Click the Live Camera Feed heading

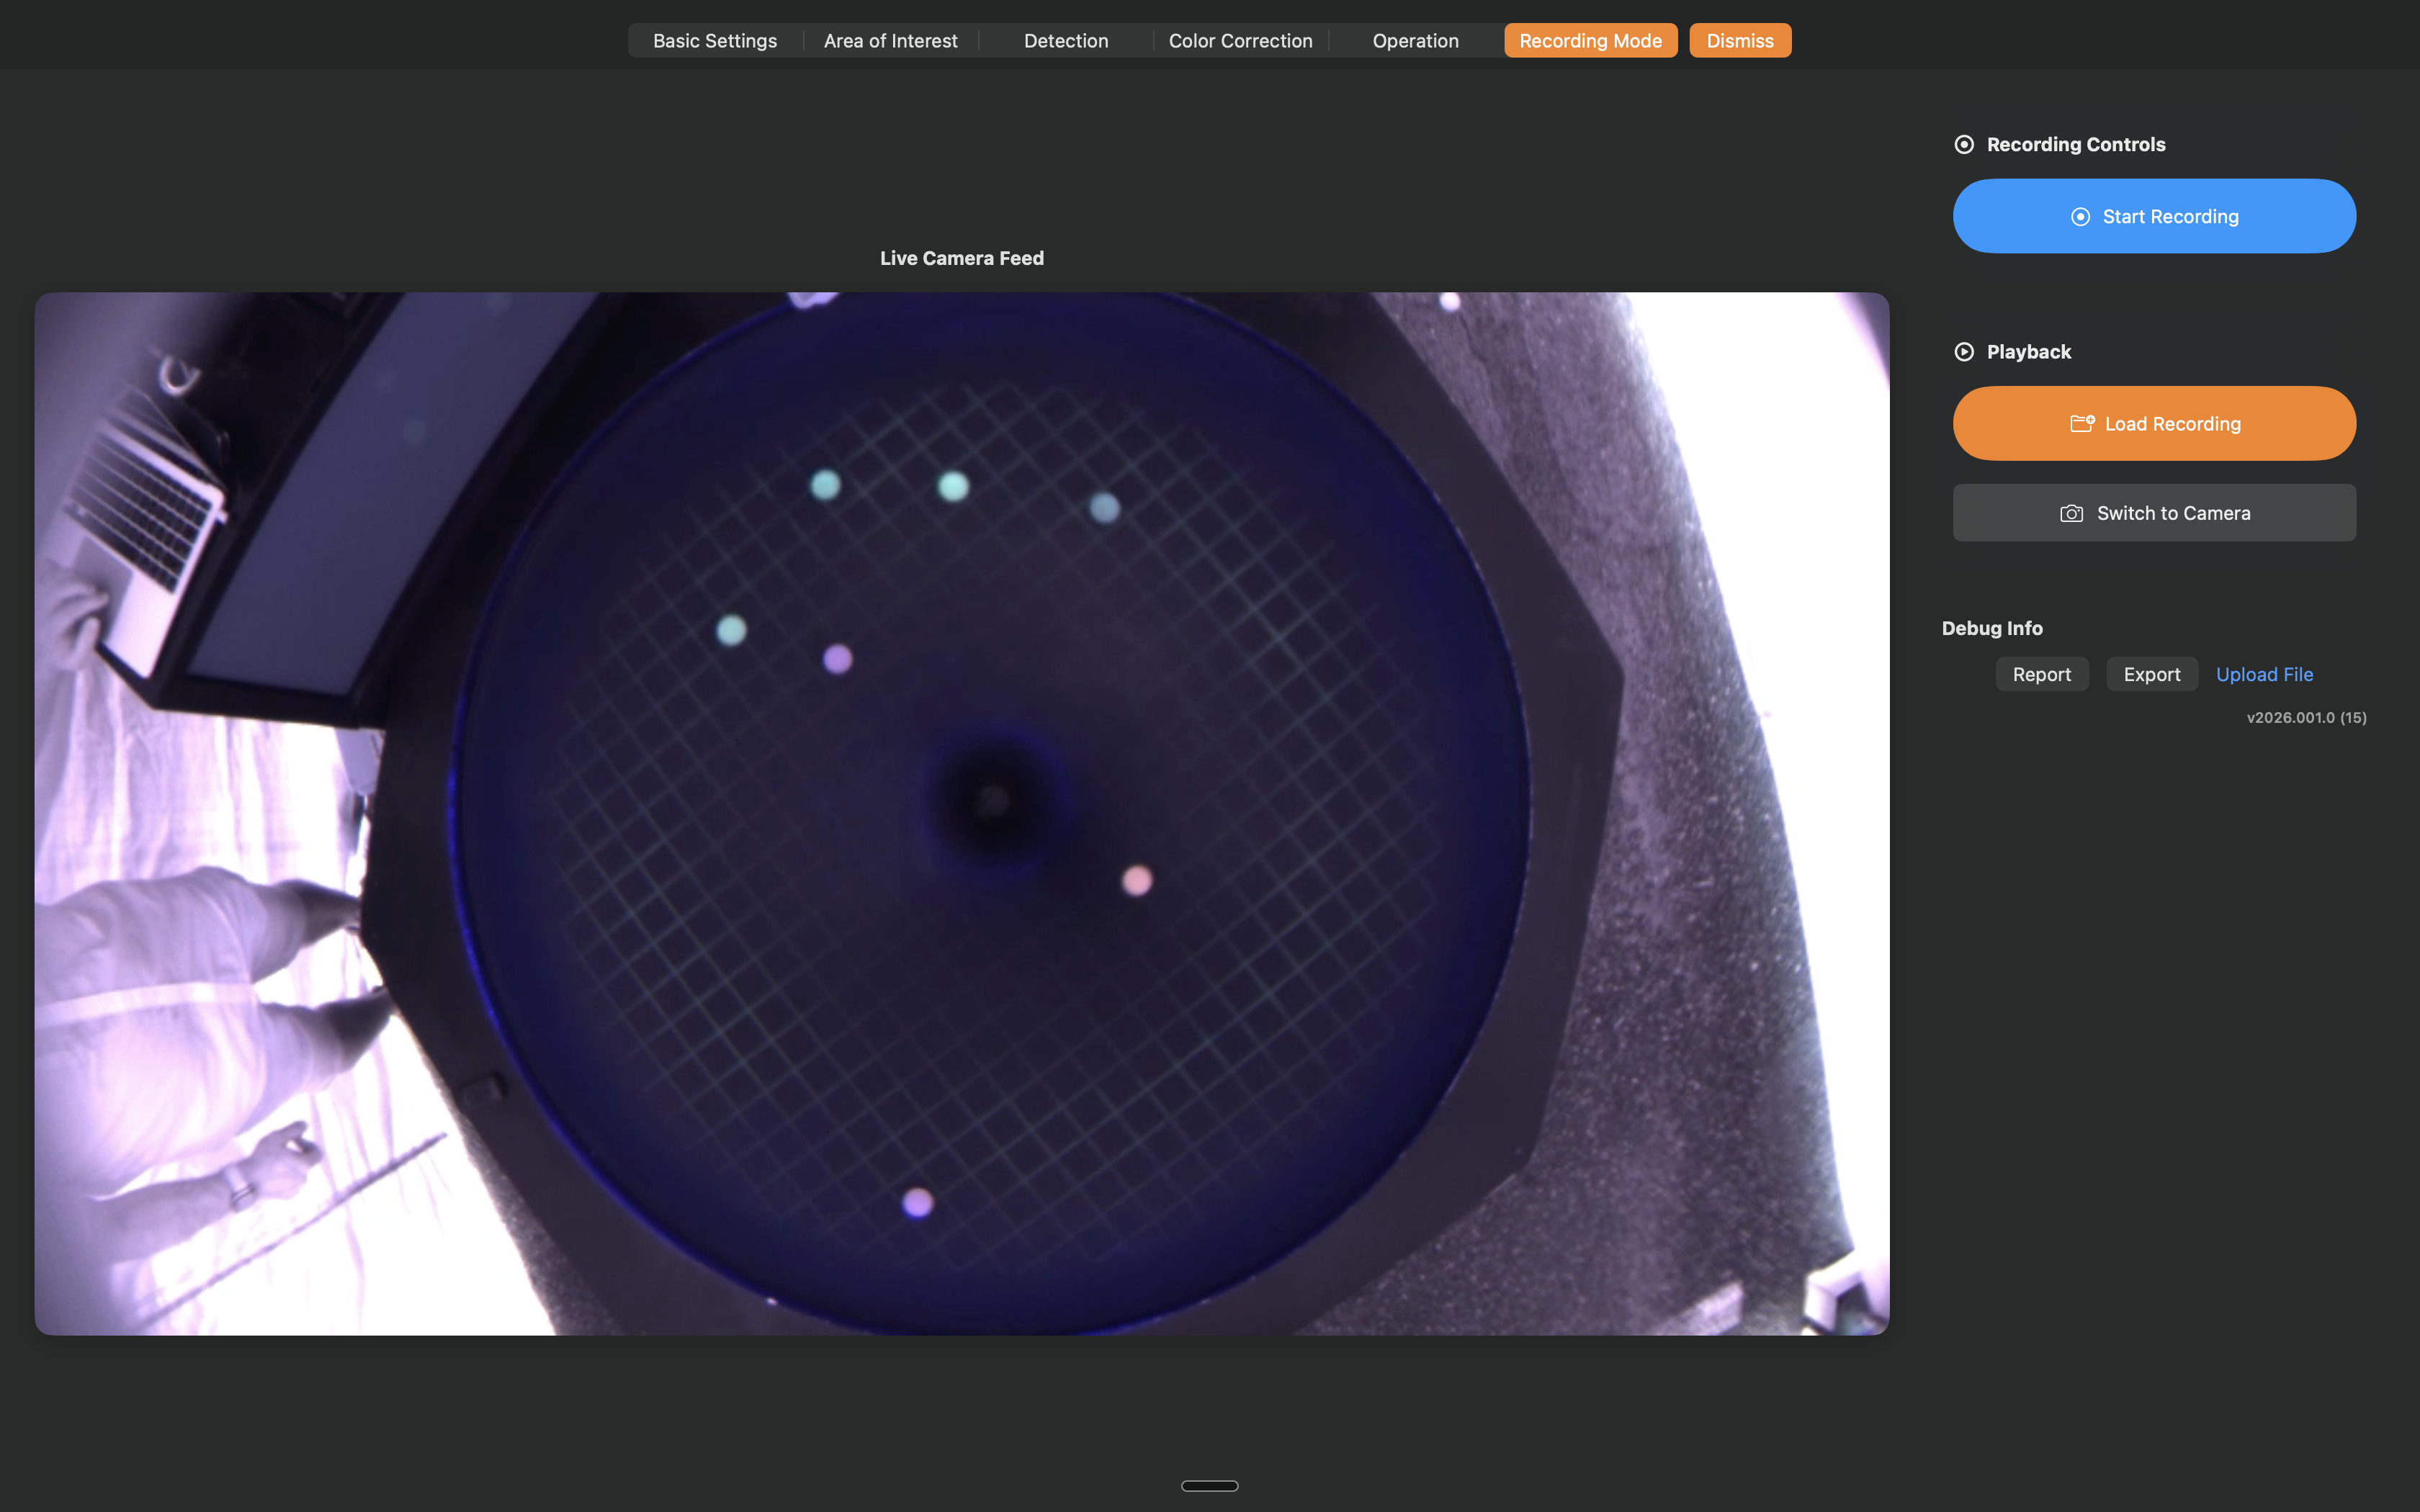[962, 258]
